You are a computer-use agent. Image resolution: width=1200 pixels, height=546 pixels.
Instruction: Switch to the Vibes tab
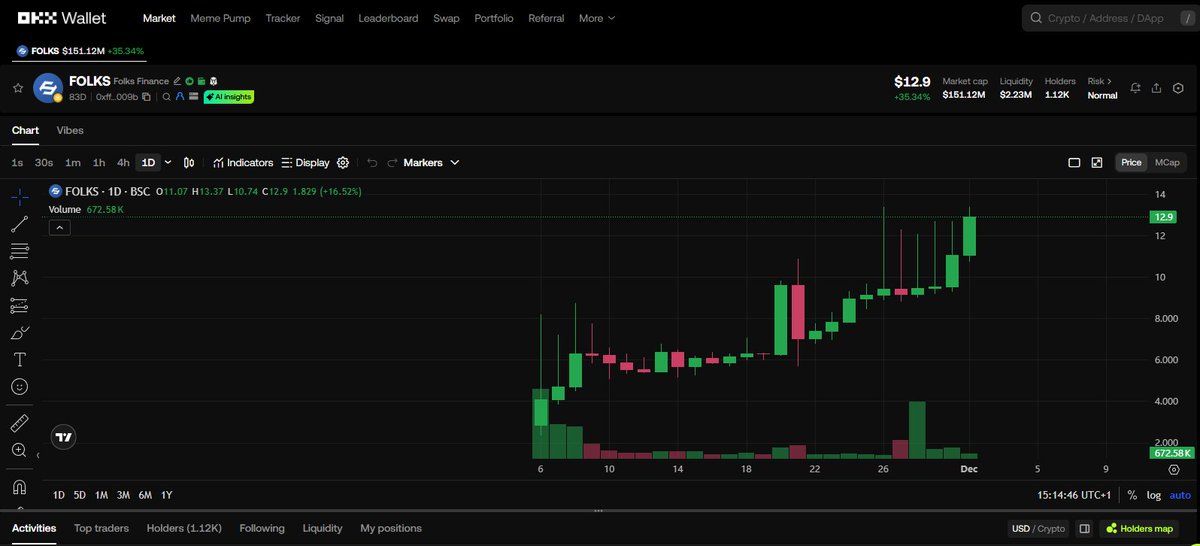[x=70, y=130]
